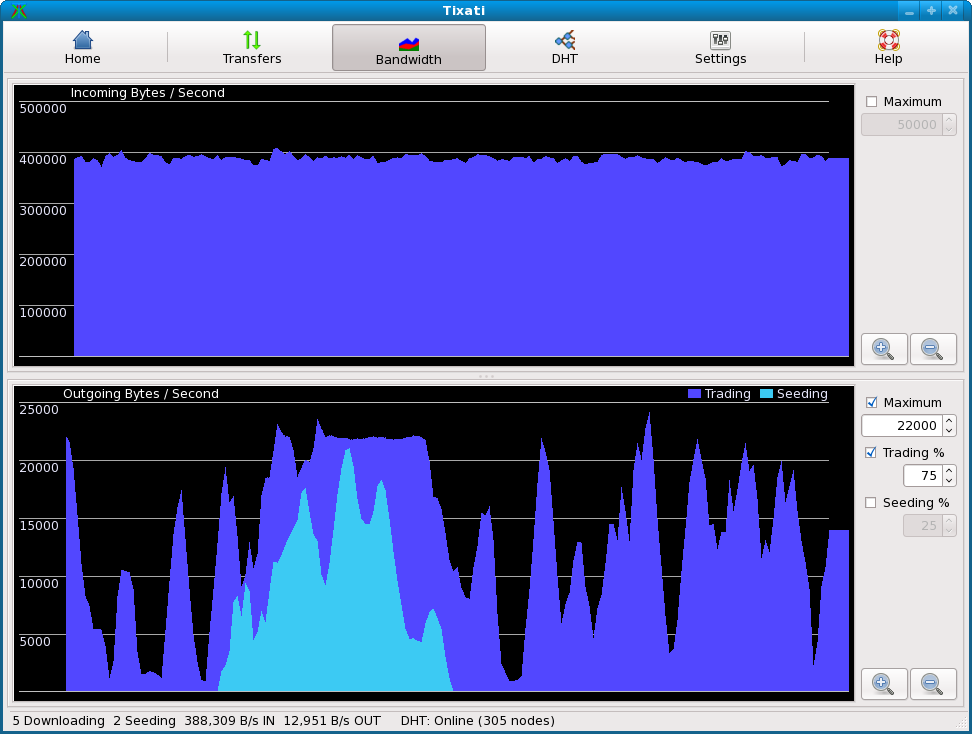The image size is (972, 734).
Task: Click the Trading legend color swatch
Action: (694, 394)
